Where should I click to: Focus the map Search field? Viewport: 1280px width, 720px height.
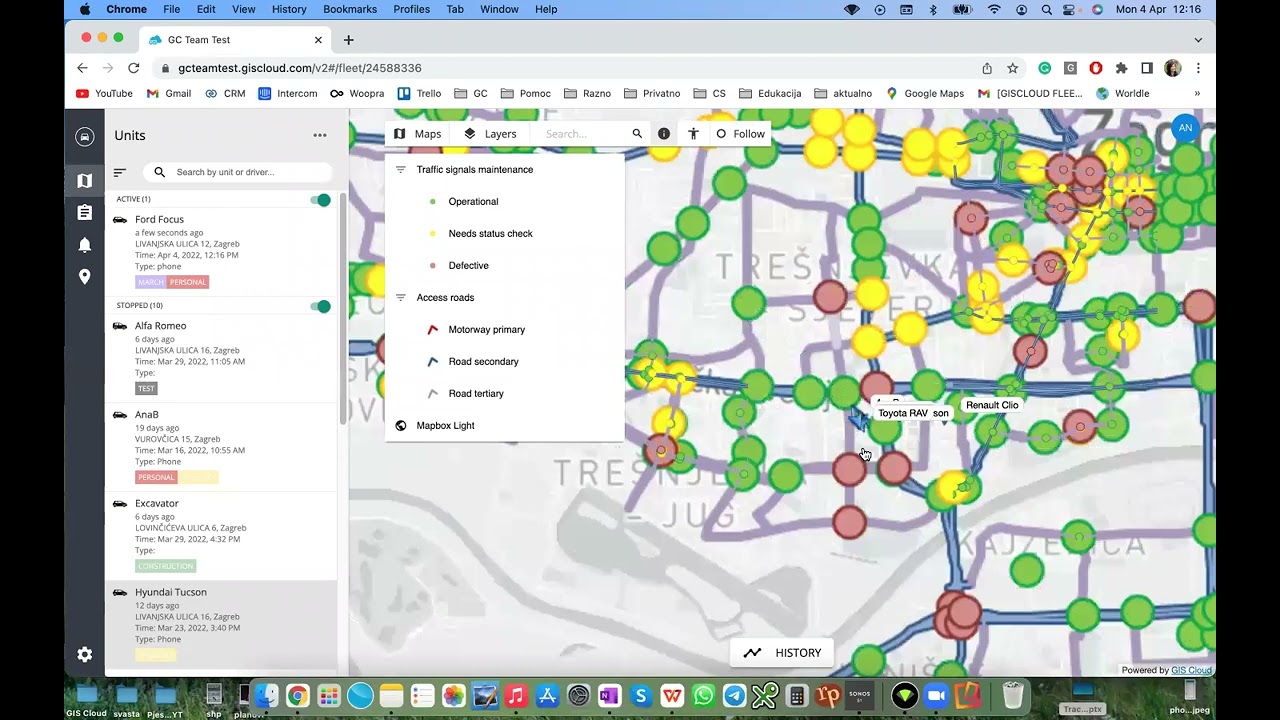point(585,134)
